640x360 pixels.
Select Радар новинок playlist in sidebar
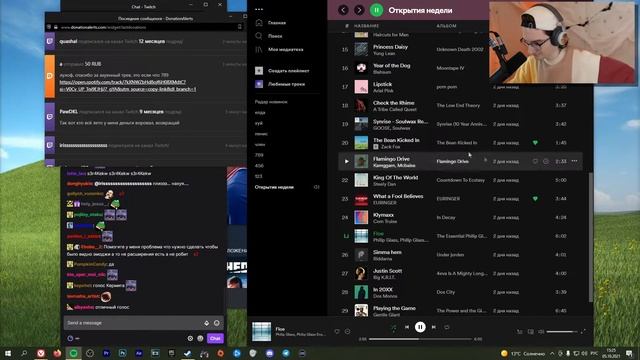pos(271,102)
